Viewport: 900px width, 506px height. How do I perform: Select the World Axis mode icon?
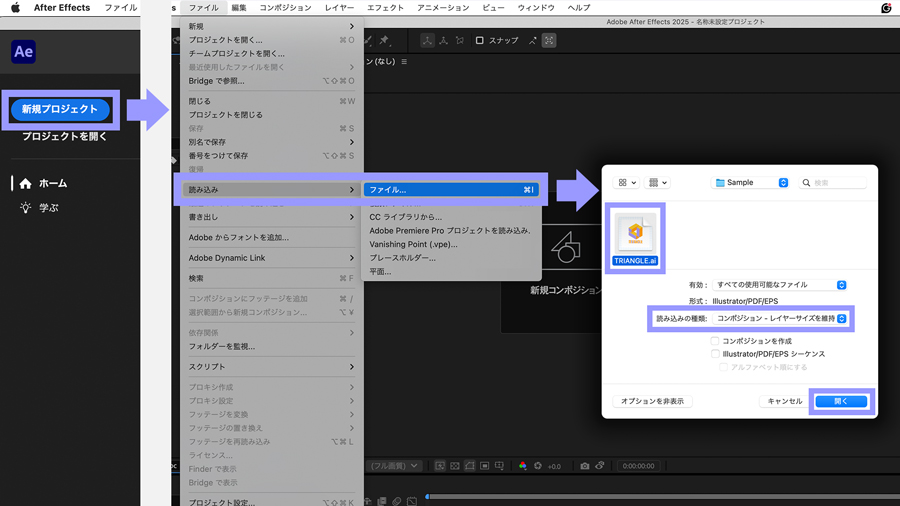tap(444, 40)
